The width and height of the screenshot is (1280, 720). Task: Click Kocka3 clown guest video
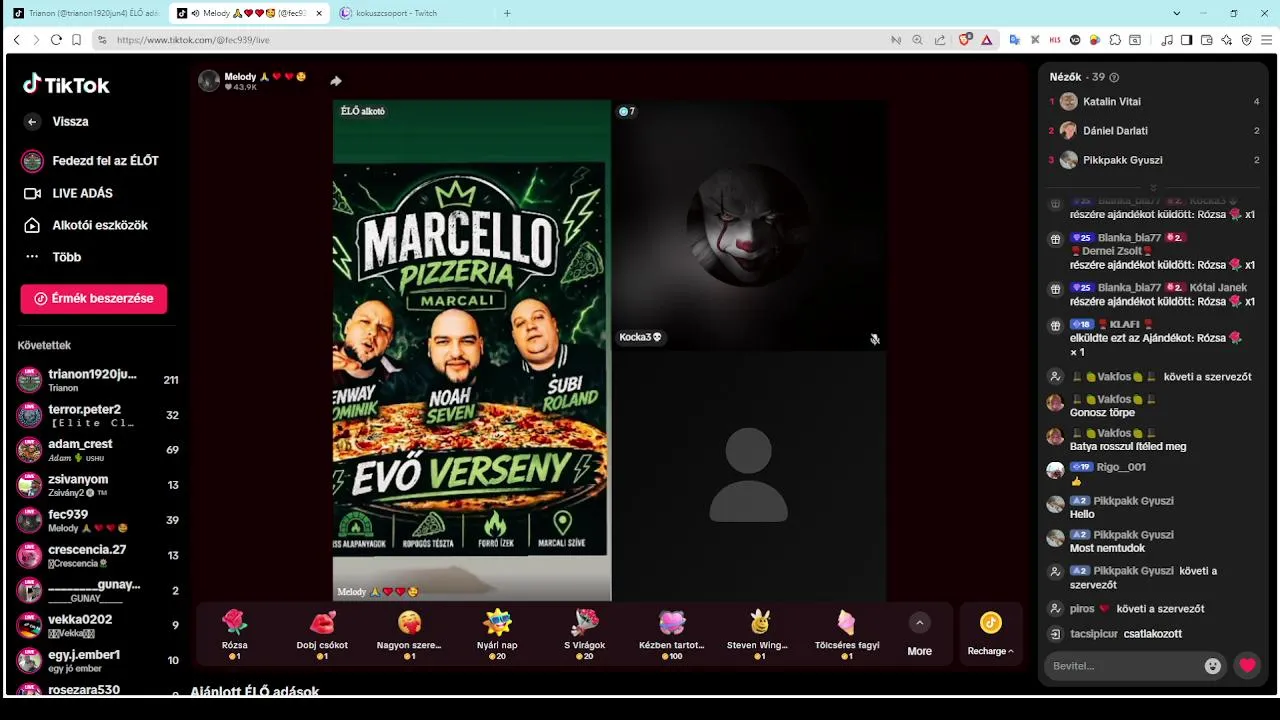point(749,225)
